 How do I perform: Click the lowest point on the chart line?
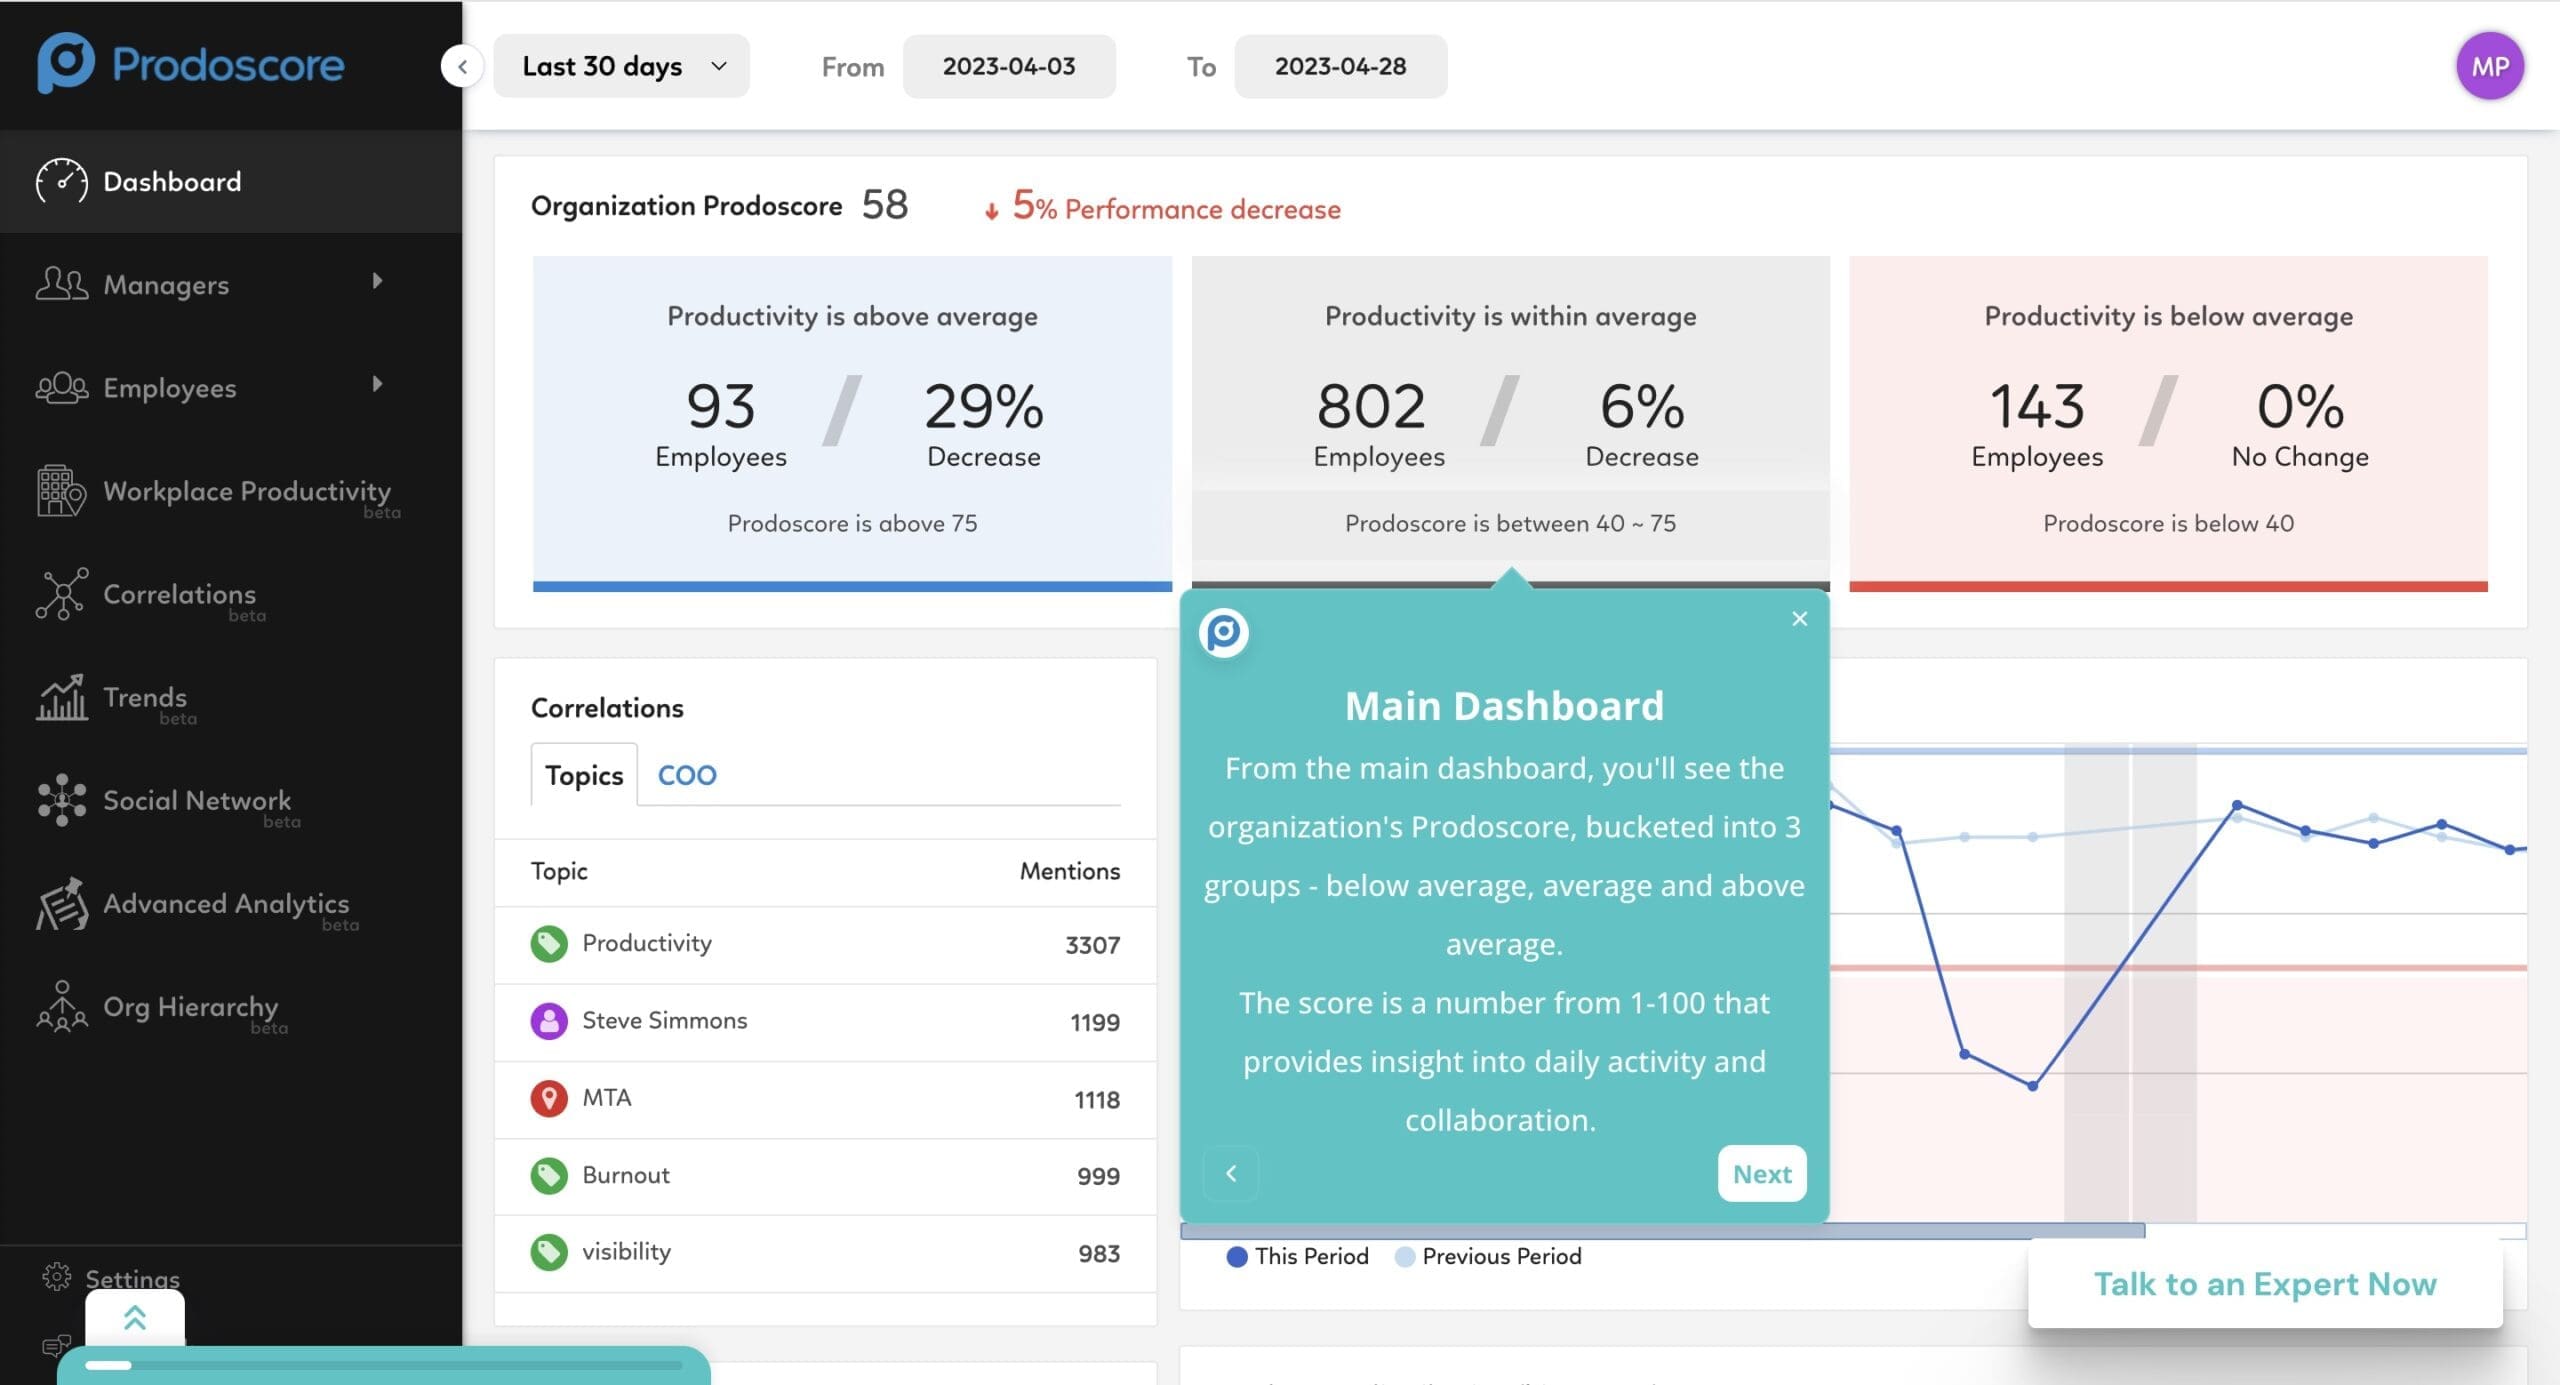pyautogui.click(x=2032, y=1086)
